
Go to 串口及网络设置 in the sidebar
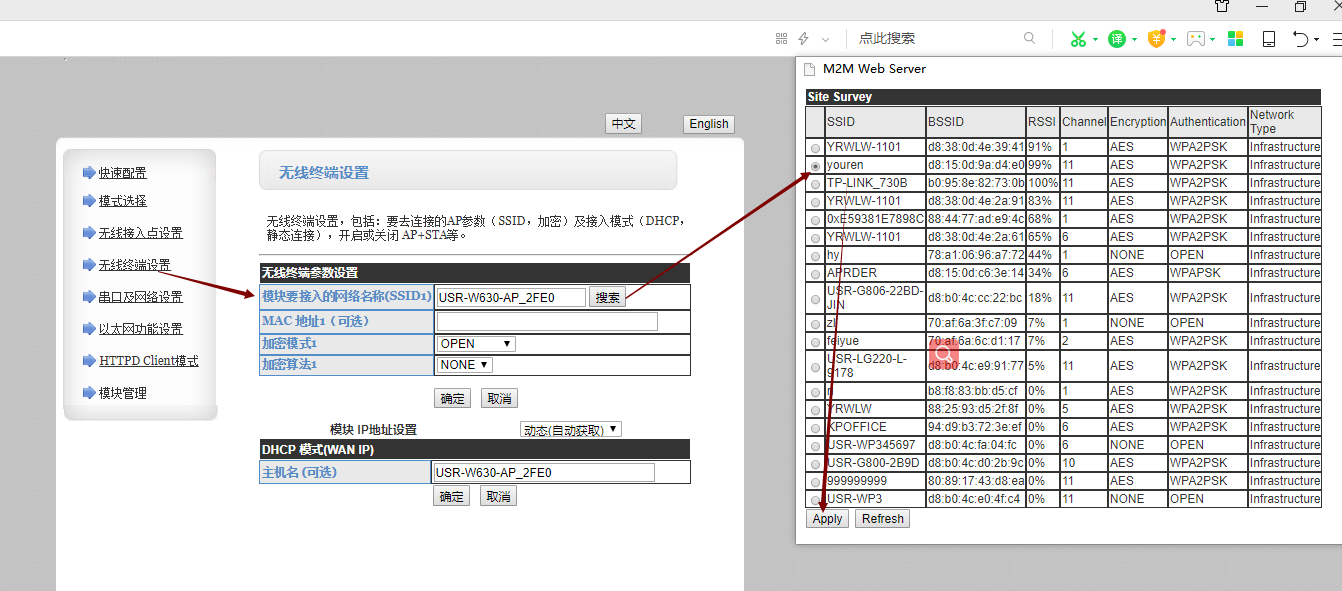tap(140, 297)
